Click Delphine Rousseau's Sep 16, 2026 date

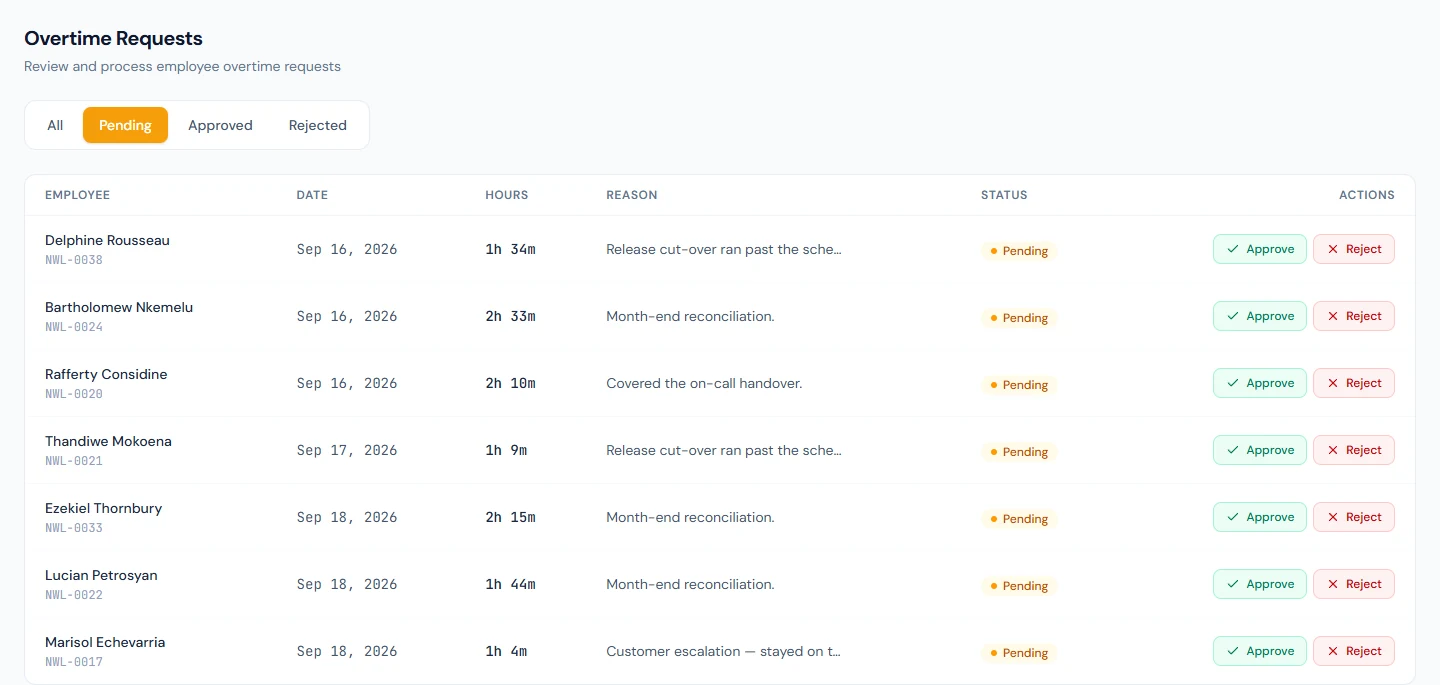click(x=347, y=249)
